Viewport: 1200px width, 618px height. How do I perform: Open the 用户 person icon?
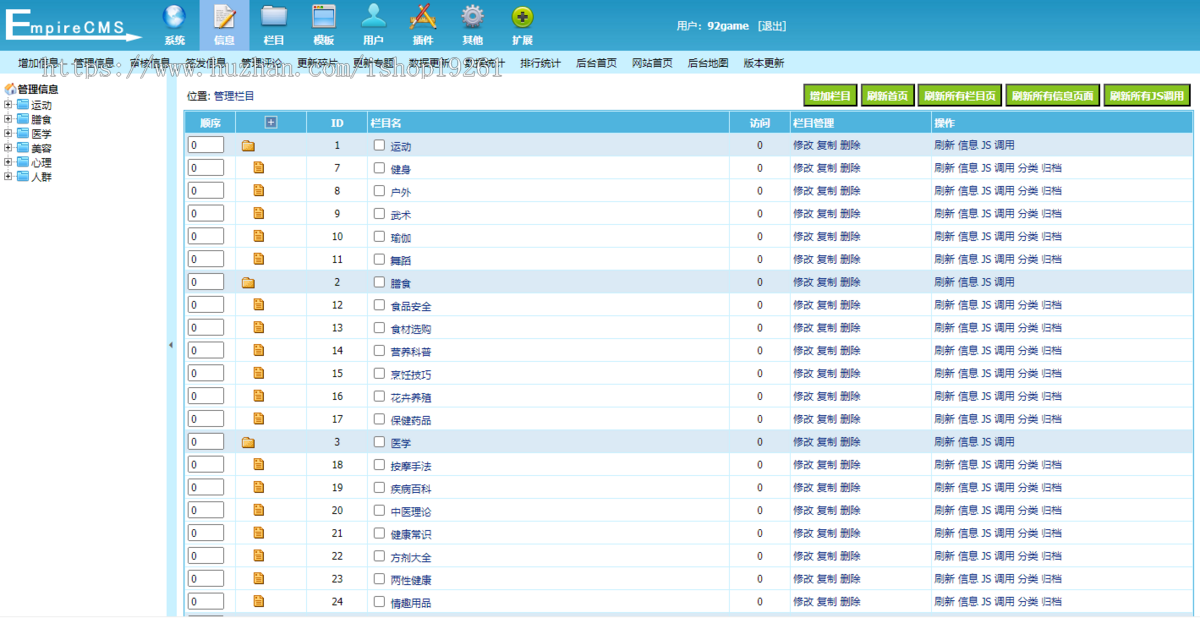coord(373,17)
